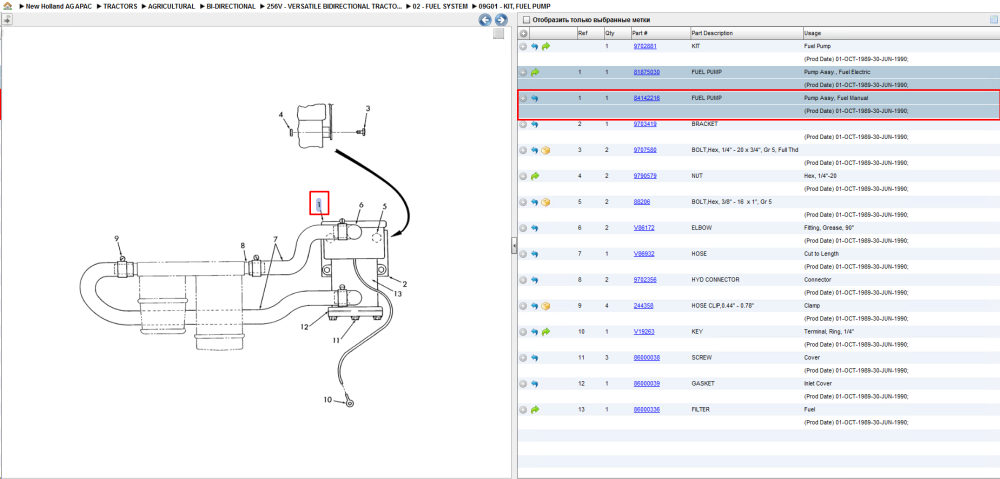Screen dimensions: 1000x479
Task: Select callout 10 on the diagram
Action: coord(327,400)
